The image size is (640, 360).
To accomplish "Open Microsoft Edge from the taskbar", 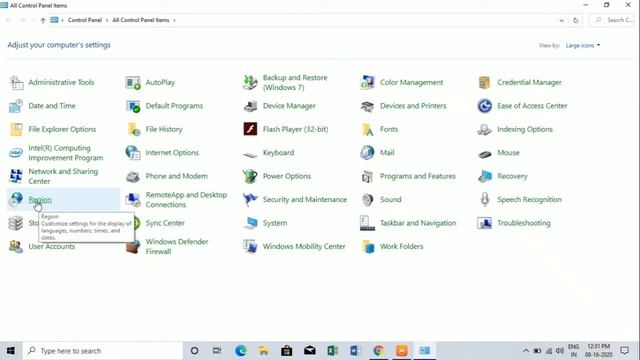I will [x=241, y=351].
